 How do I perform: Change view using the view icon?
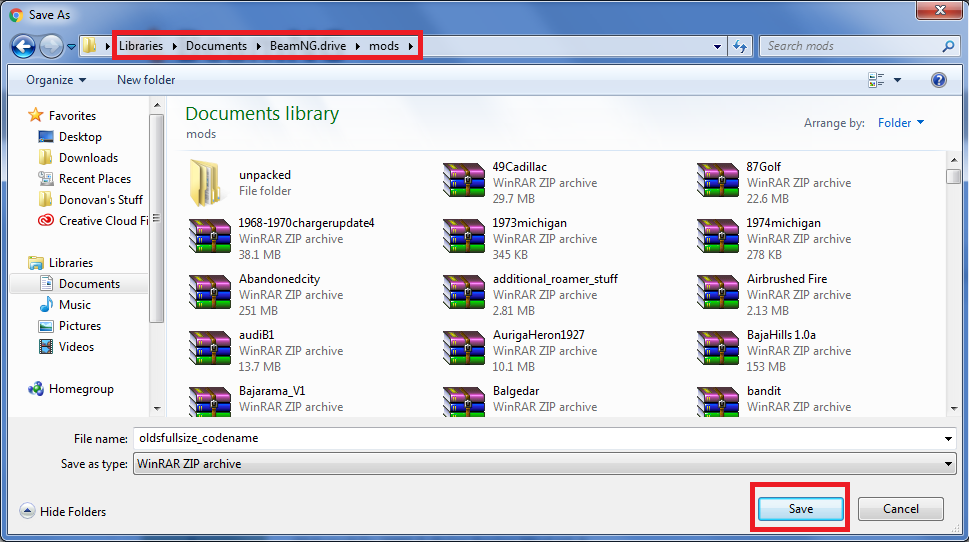coord(876,80)
